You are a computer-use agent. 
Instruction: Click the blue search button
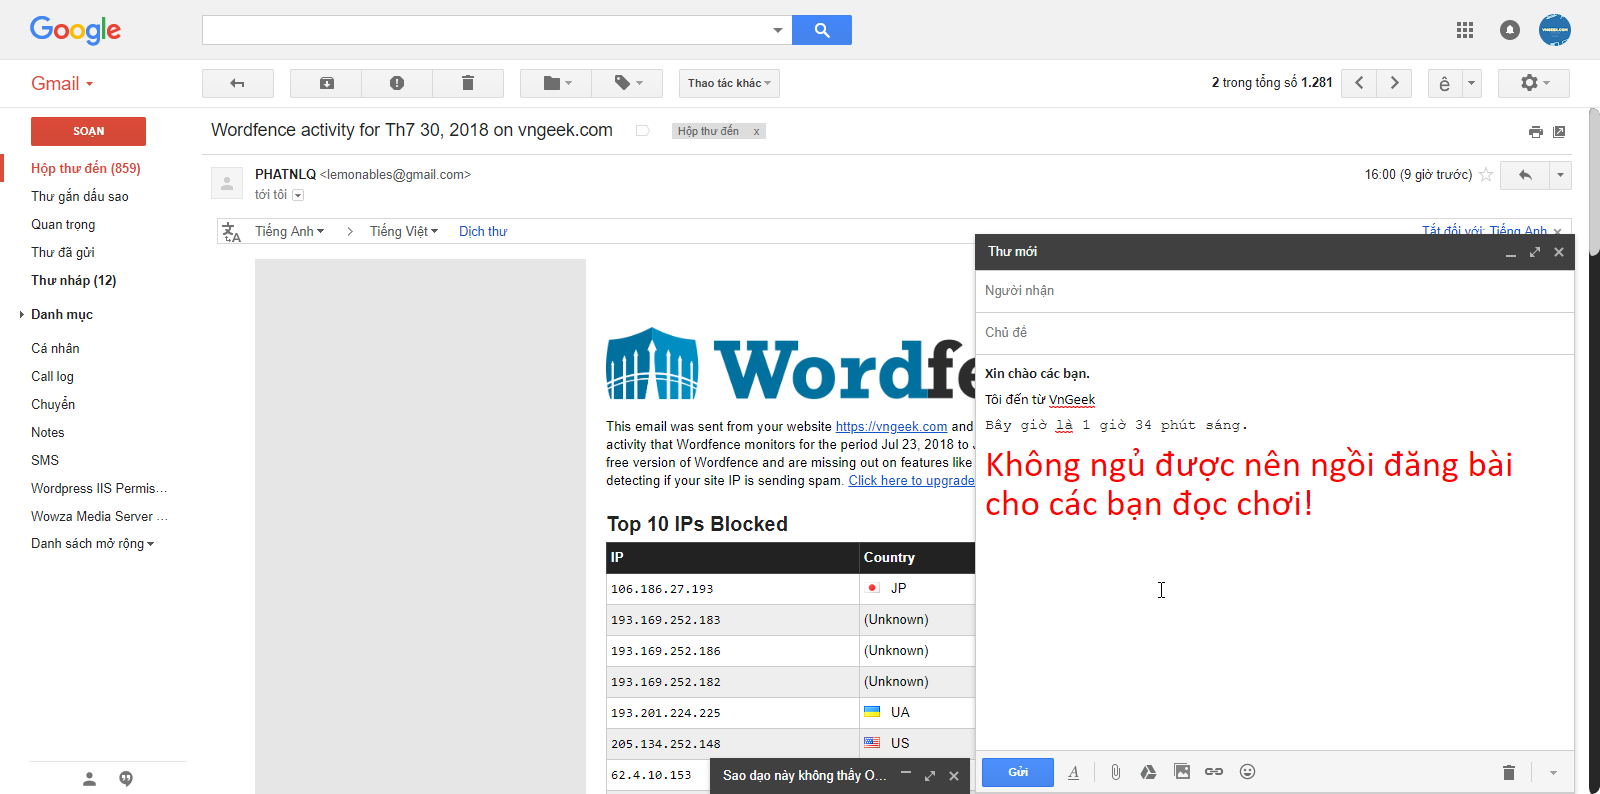pyautogui.click(x=821, y=30)
